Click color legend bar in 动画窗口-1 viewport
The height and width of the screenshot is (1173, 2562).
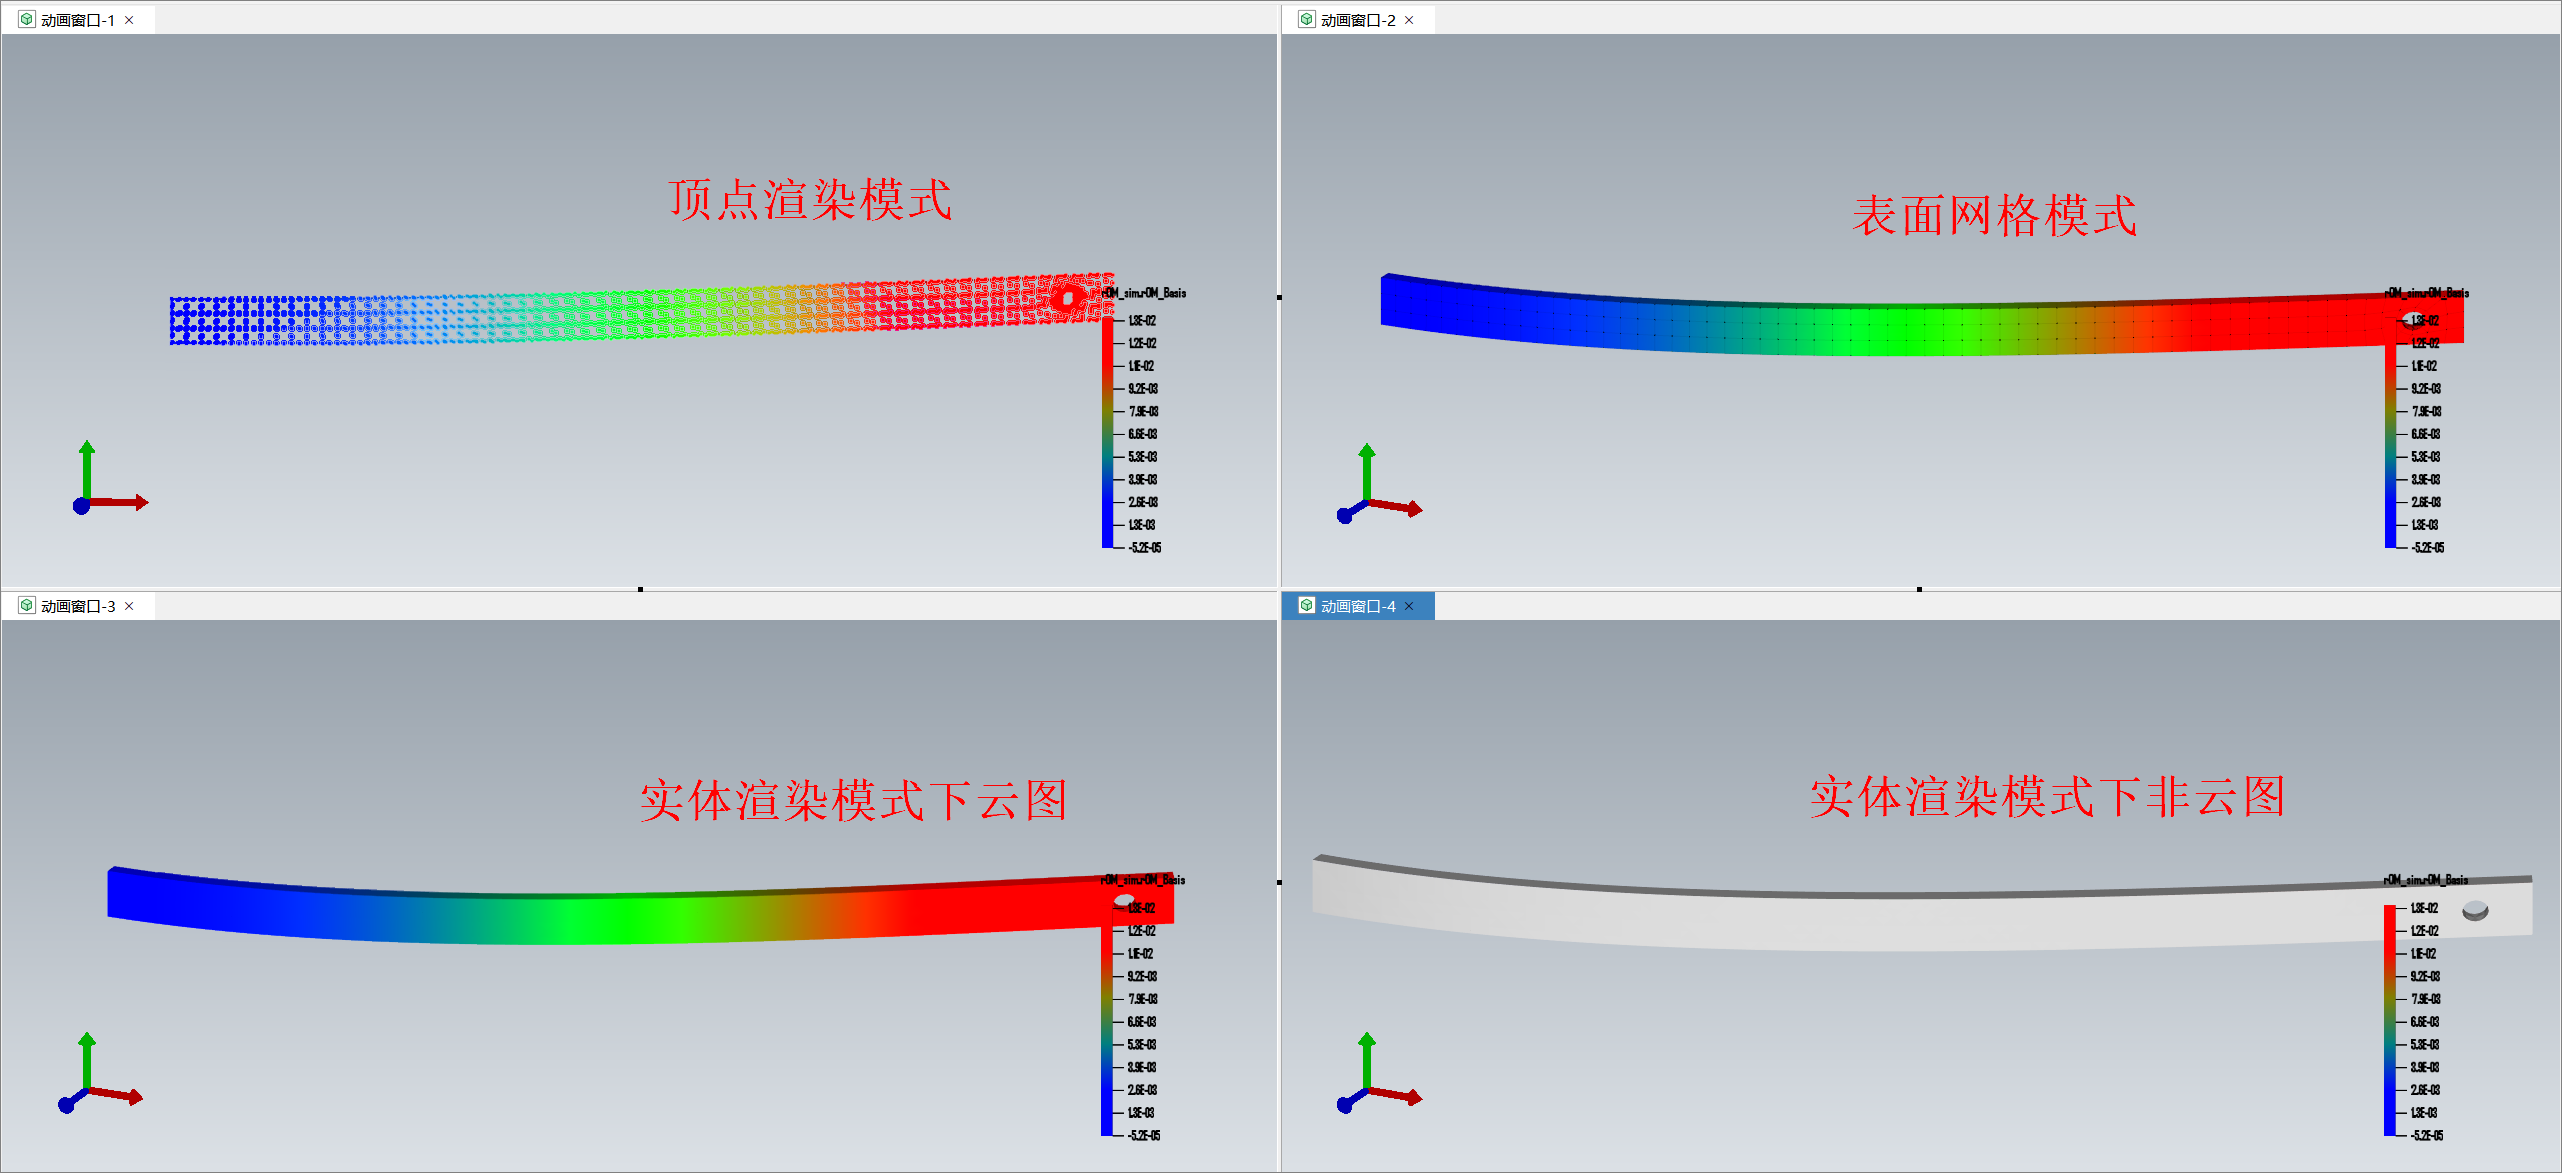point(1107,432)
